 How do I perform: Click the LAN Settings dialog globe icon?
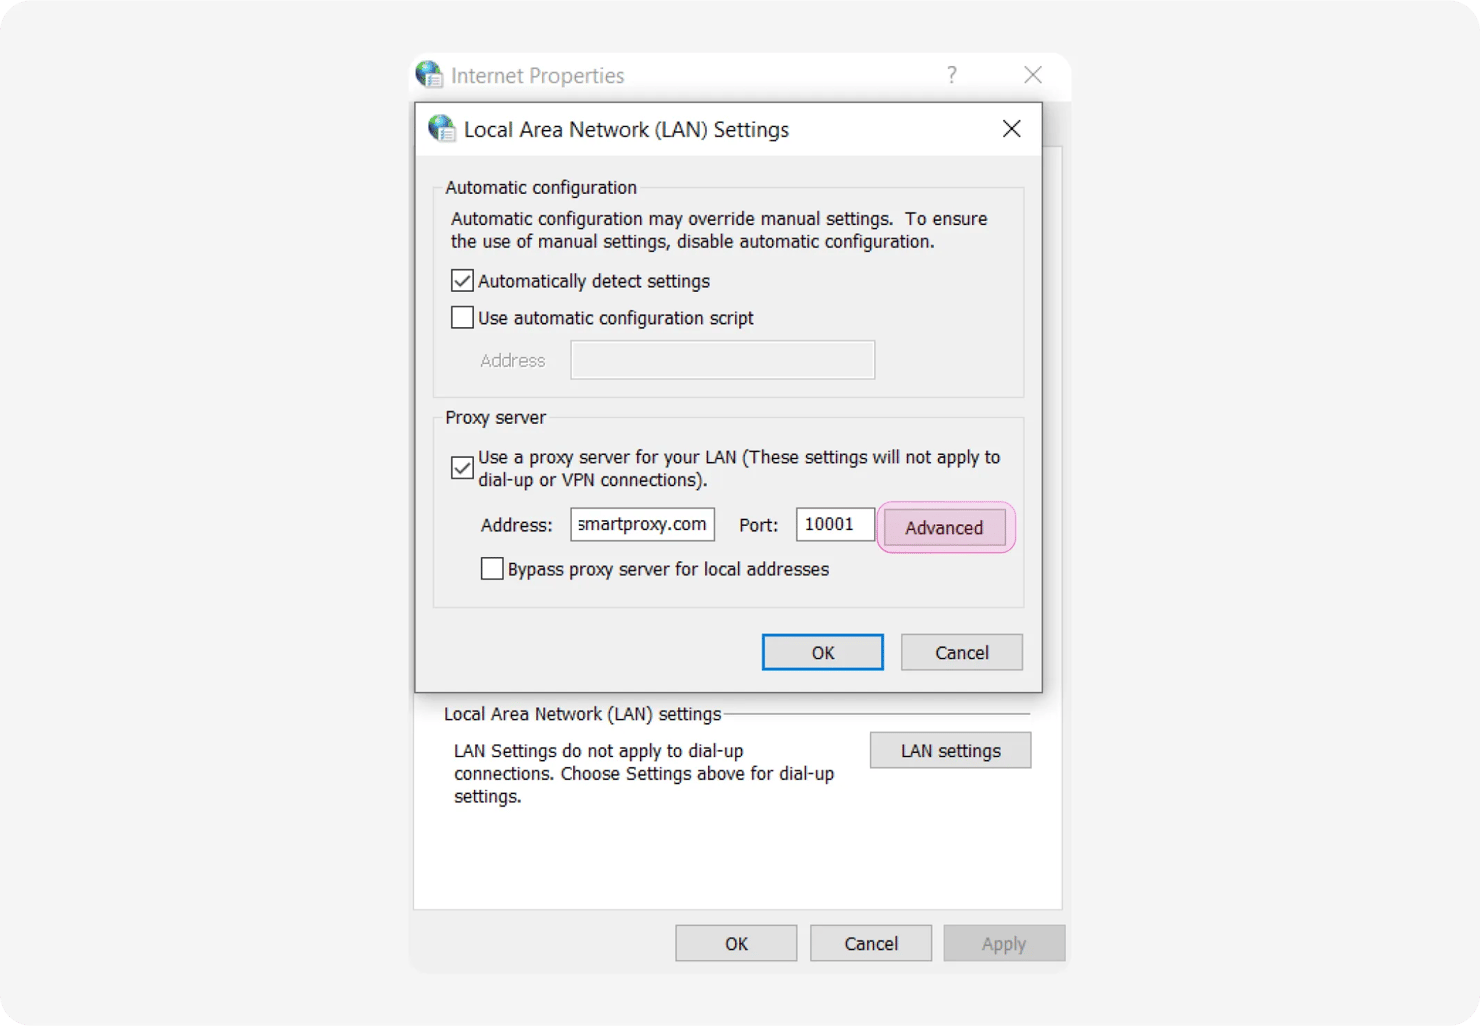[441, 129]
